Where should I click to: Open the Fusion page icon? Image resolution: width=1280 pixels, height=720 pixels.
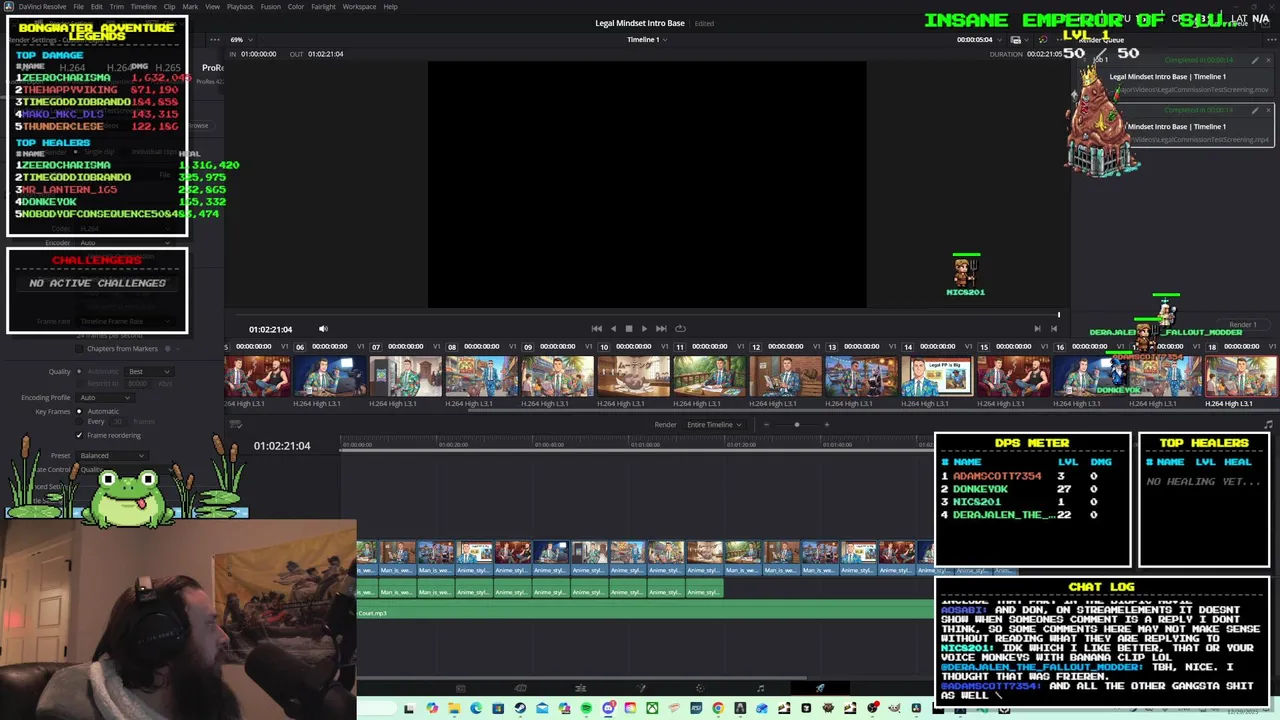[x=641, y=688]
